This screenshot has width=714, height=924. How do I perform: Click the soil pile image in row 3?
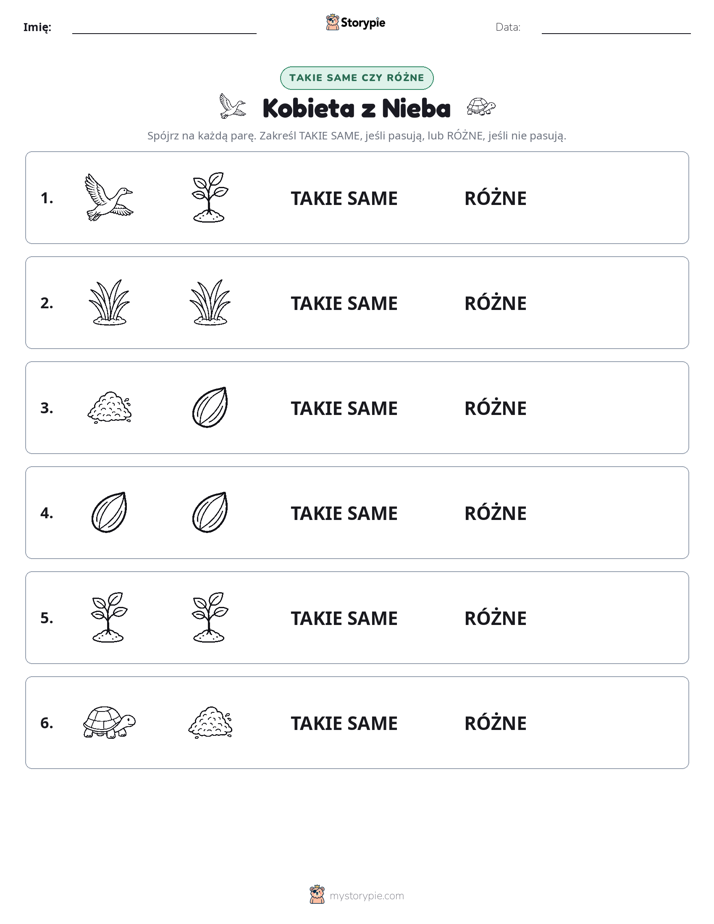[109, 407]
